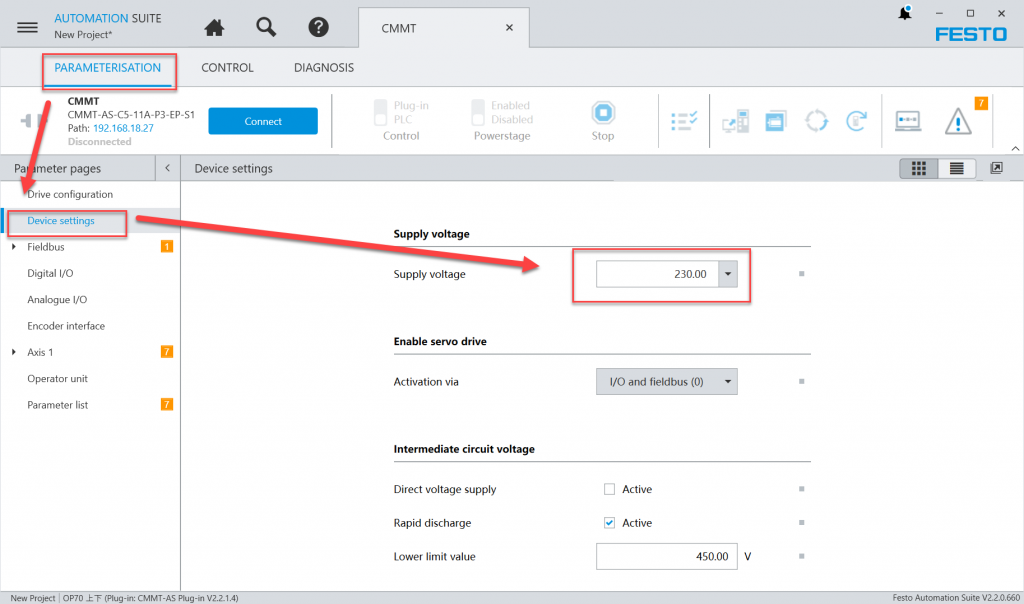The image size is (1024, 604).
Task: Click the reinitialise arrow icon
Action: tap(856, 121)
